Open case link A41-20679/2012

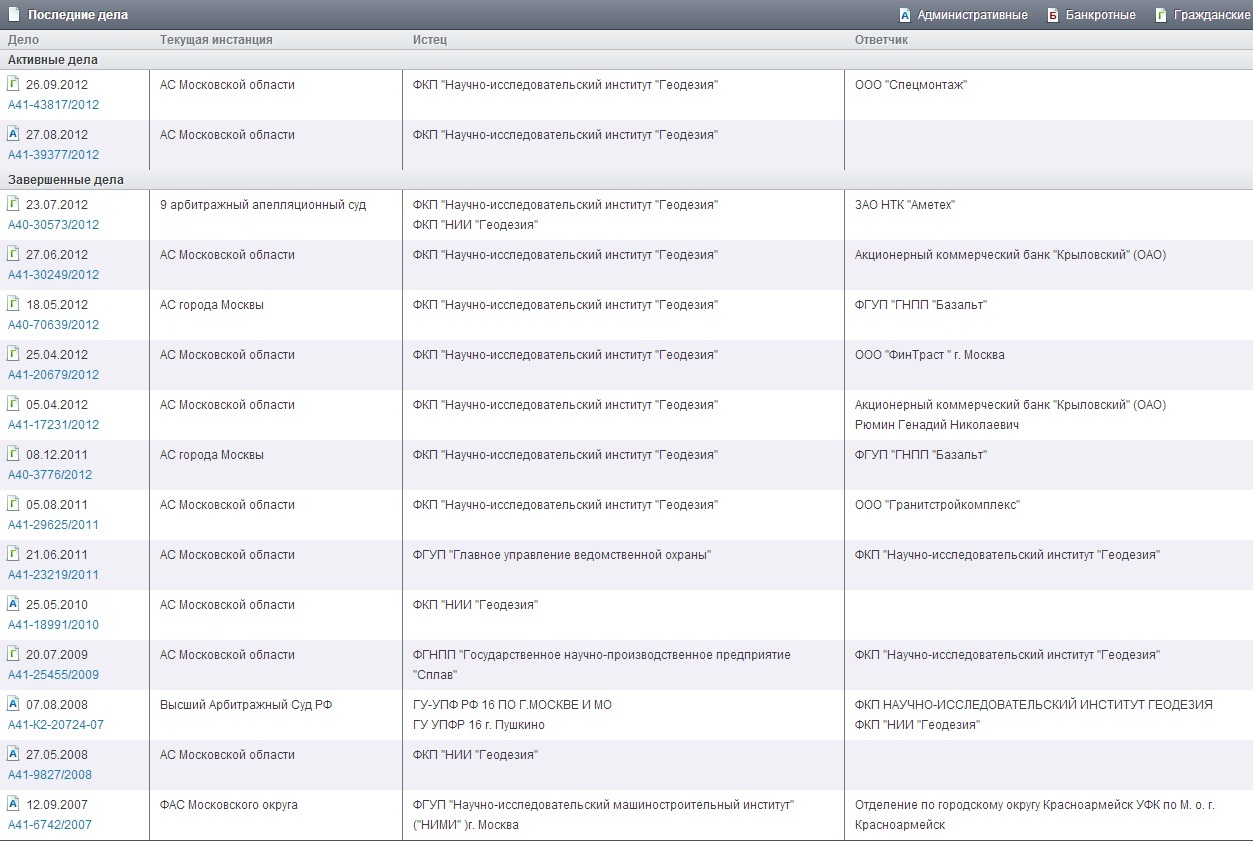click(54, 375)
